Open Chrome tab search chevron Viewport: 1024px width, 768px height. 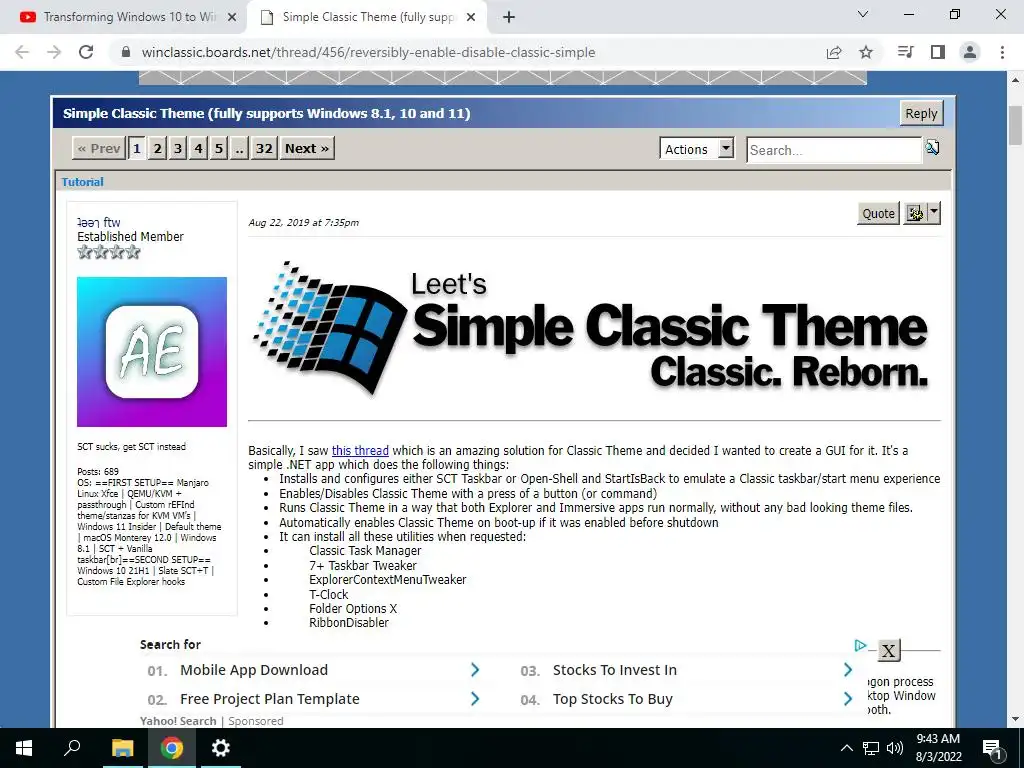coord(863,14)
